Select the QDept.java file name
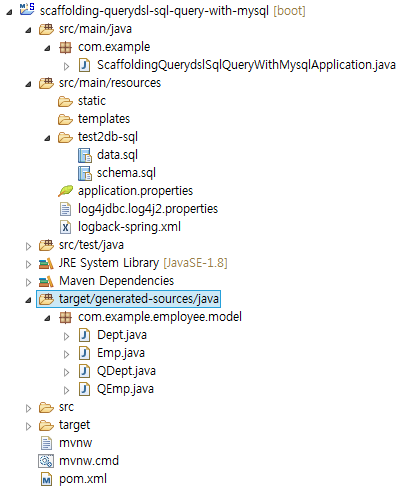The image size is (405, 488). 126,371
